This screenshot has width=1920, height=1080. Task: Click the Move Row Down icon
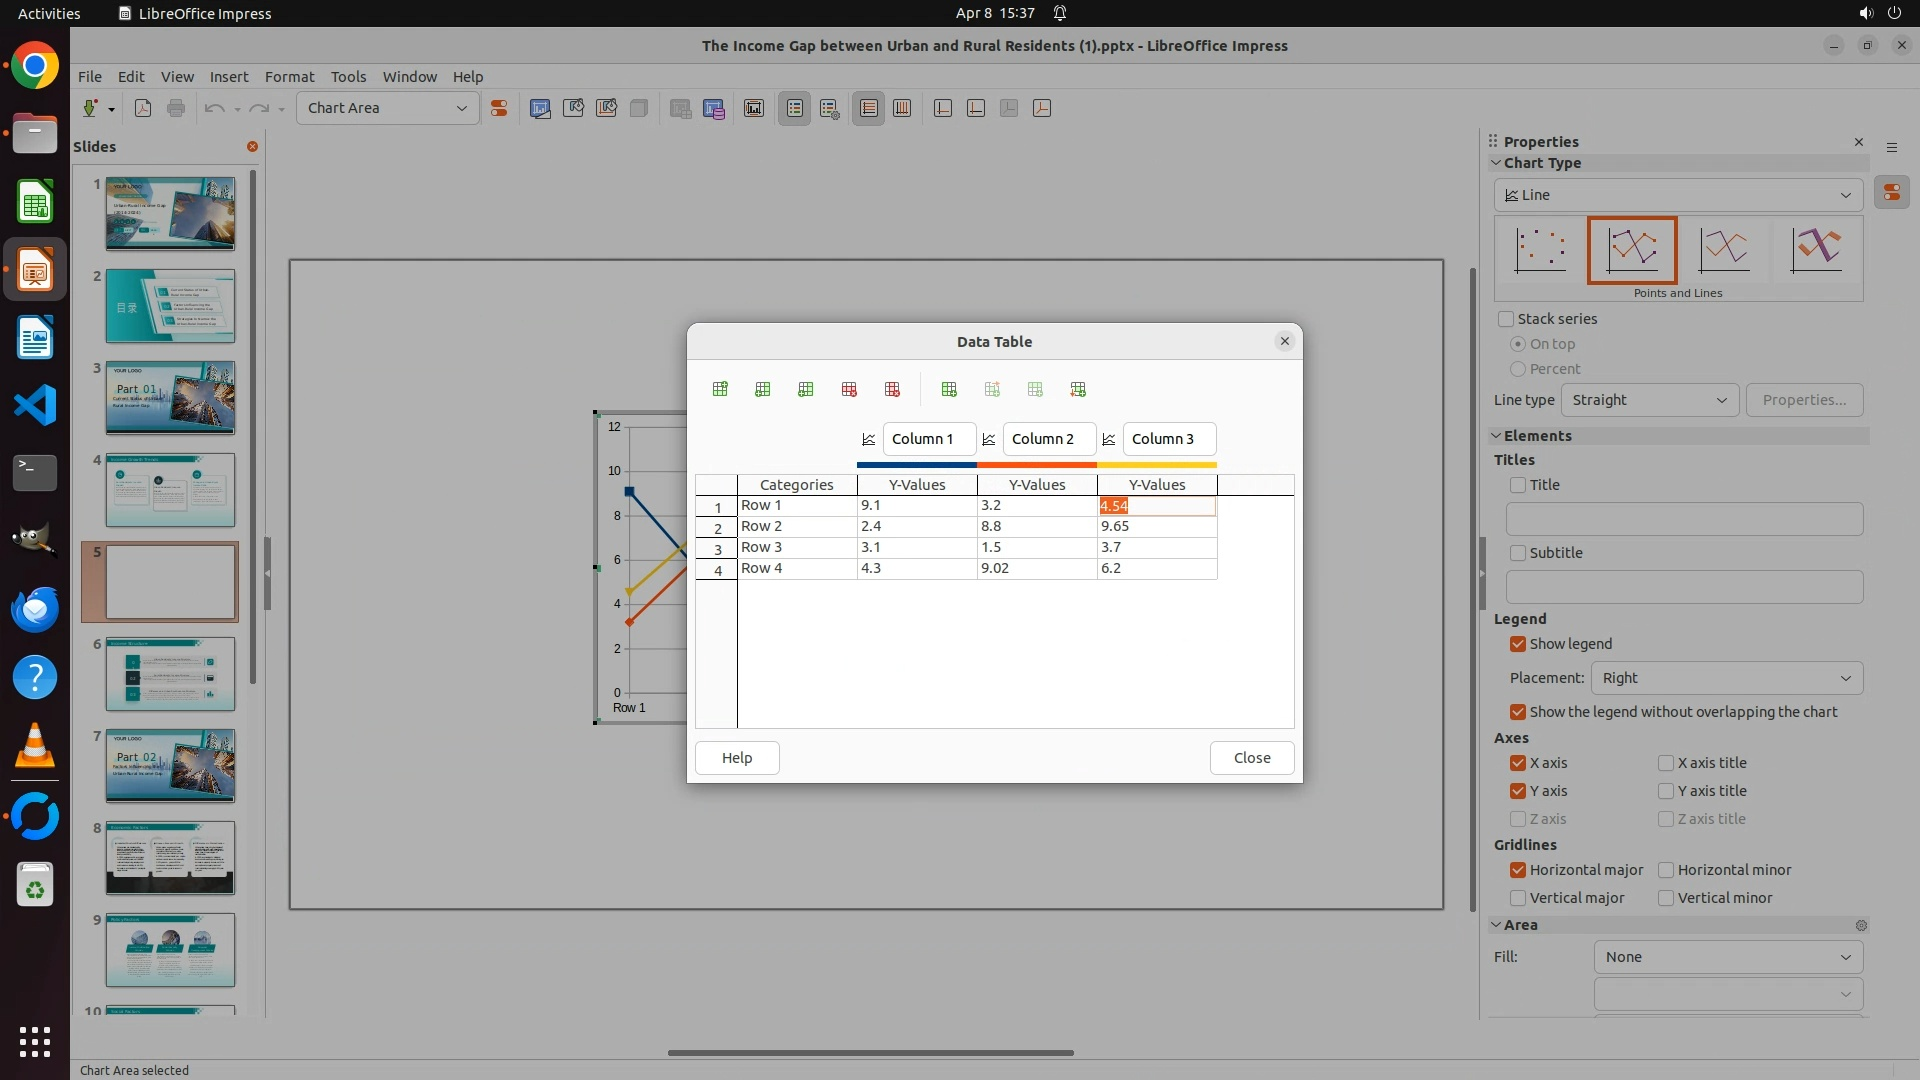tap(1078, 389)
